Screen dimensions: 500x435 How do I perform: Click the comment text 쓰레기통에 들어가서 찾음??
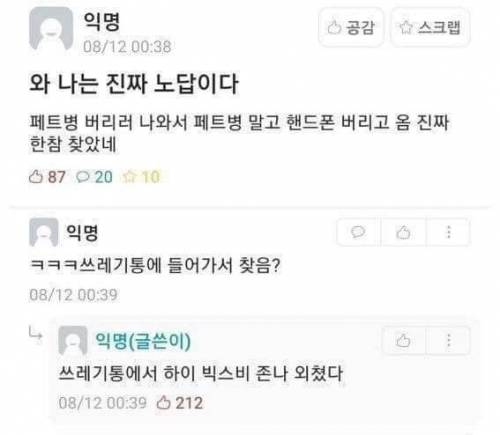pos(155,265)
